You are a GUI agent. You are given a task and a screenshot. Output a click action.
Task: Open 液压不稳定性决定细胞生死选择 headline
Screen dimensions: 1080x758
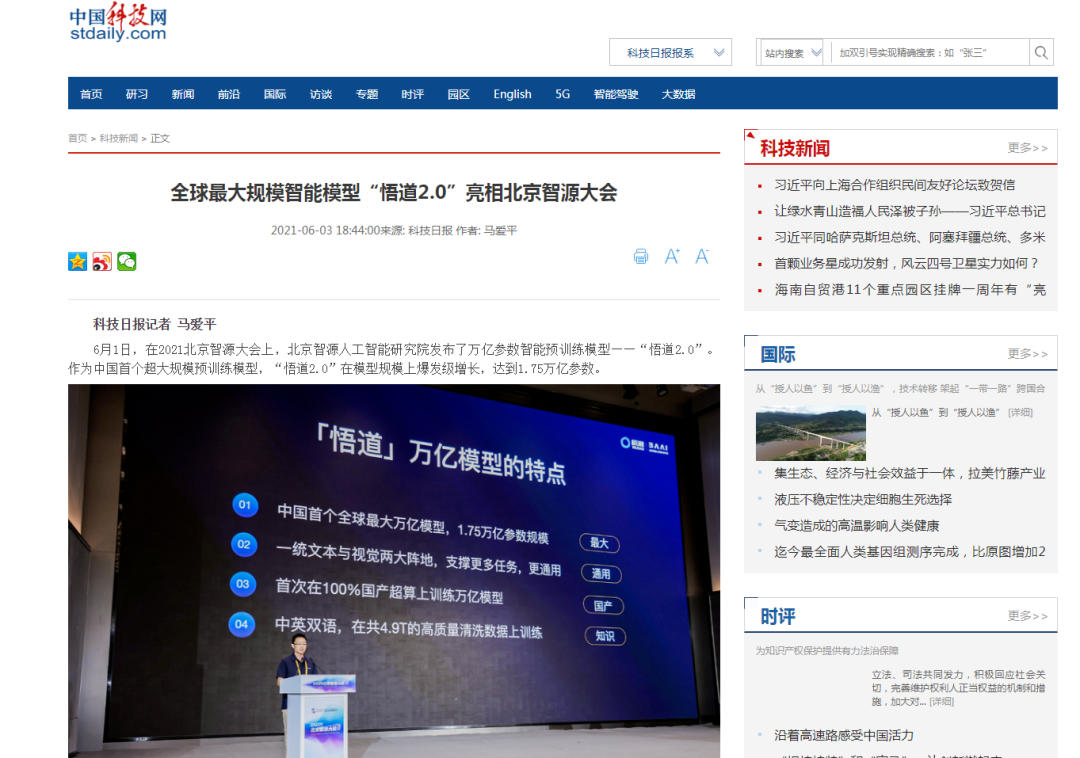click(x=863, y=500)
